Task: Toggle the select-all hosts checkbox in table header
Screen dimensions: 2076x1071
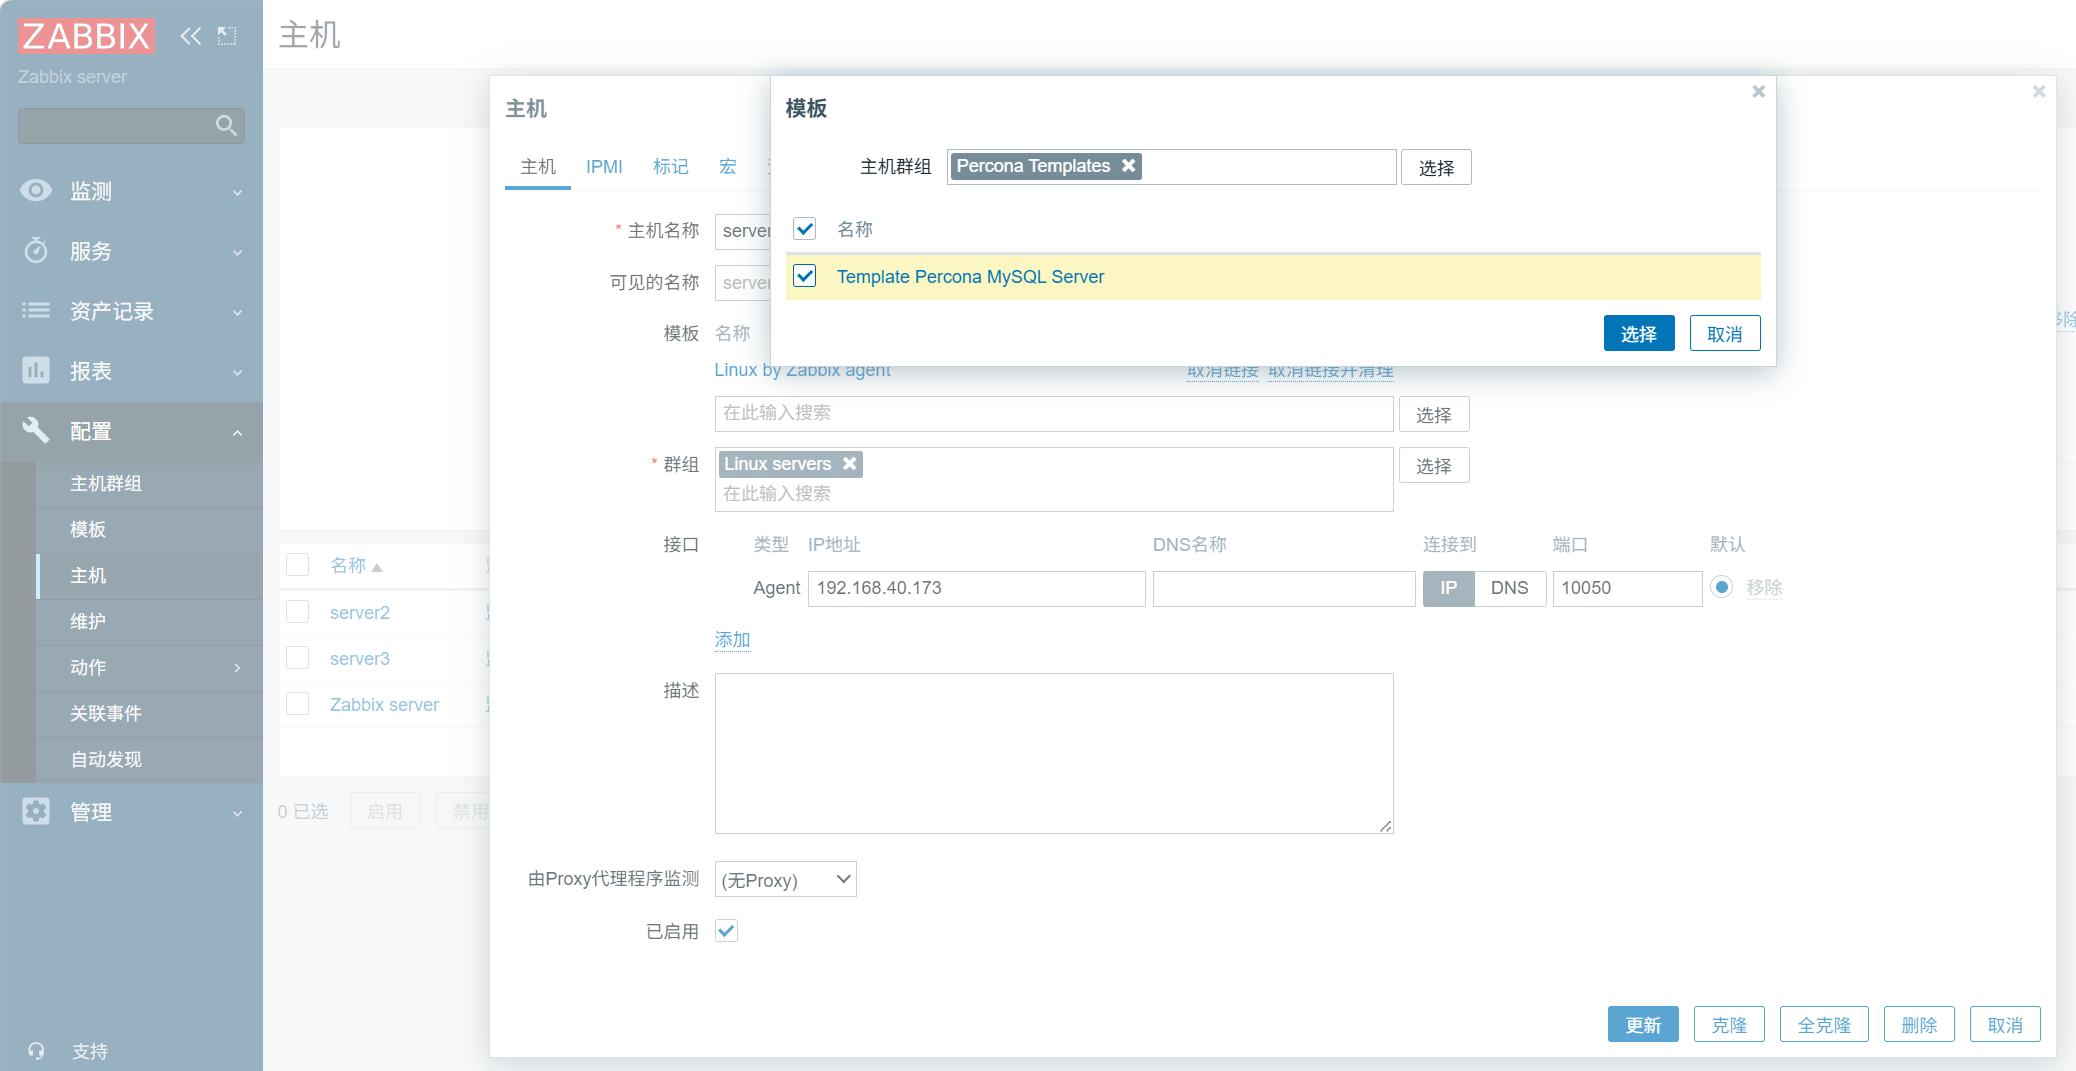Action: pyautogui.click(x=298, y=565)
